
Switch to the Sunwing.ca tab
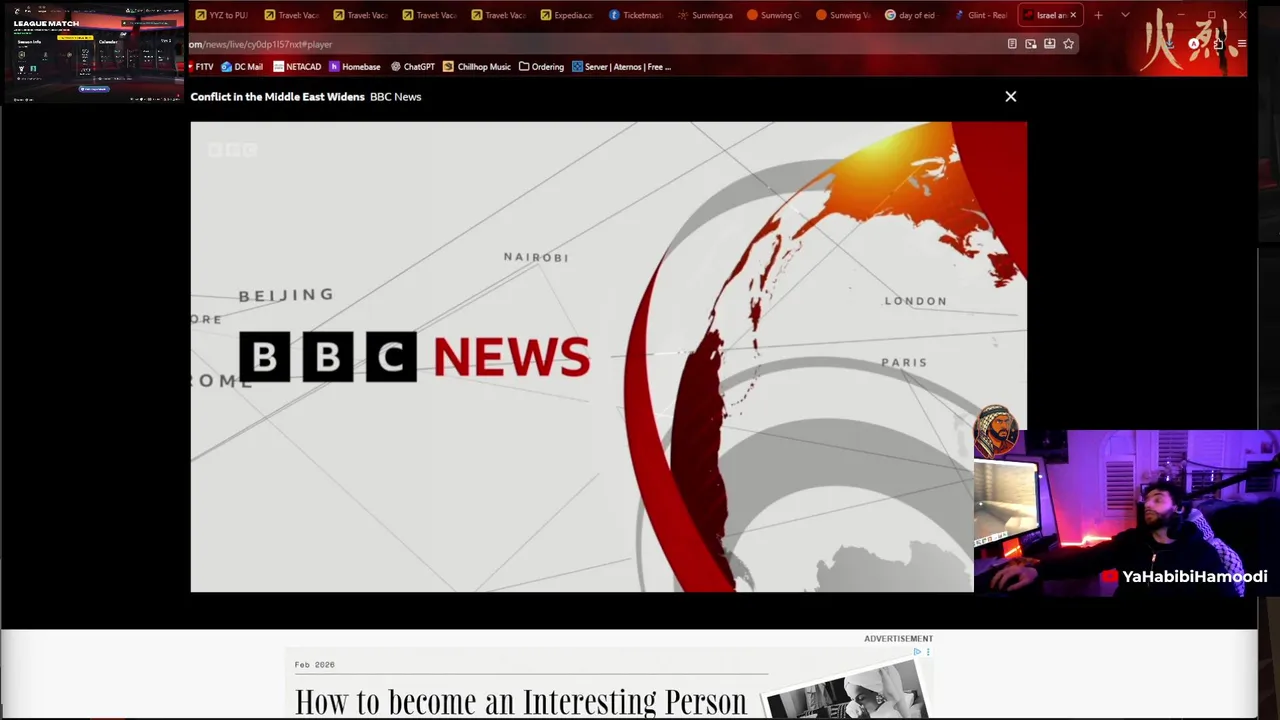pos(704,15)
